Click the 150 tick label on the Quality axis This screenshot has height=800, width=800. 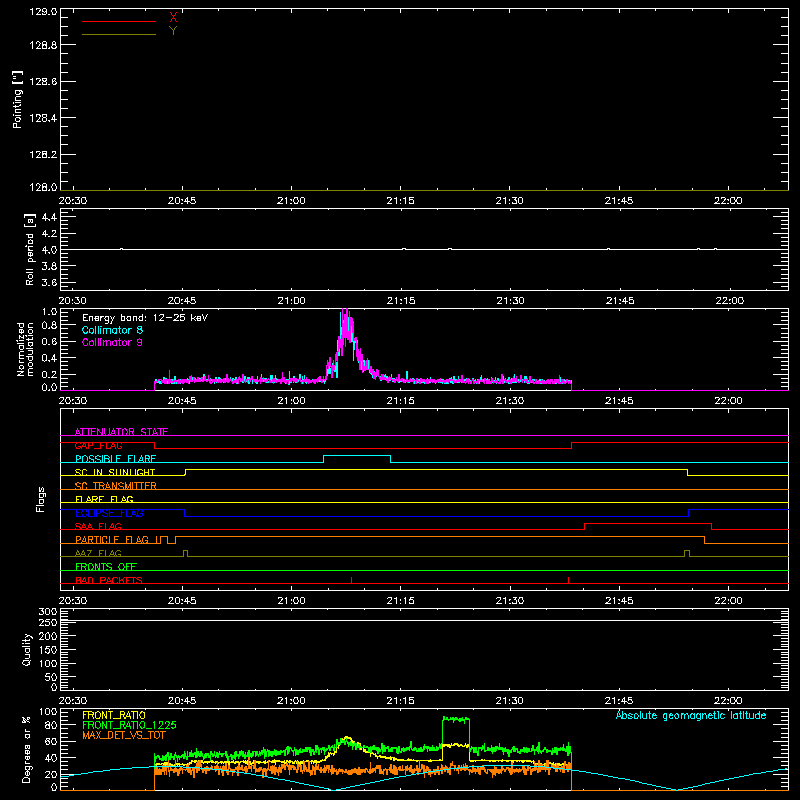pos(48,650)
